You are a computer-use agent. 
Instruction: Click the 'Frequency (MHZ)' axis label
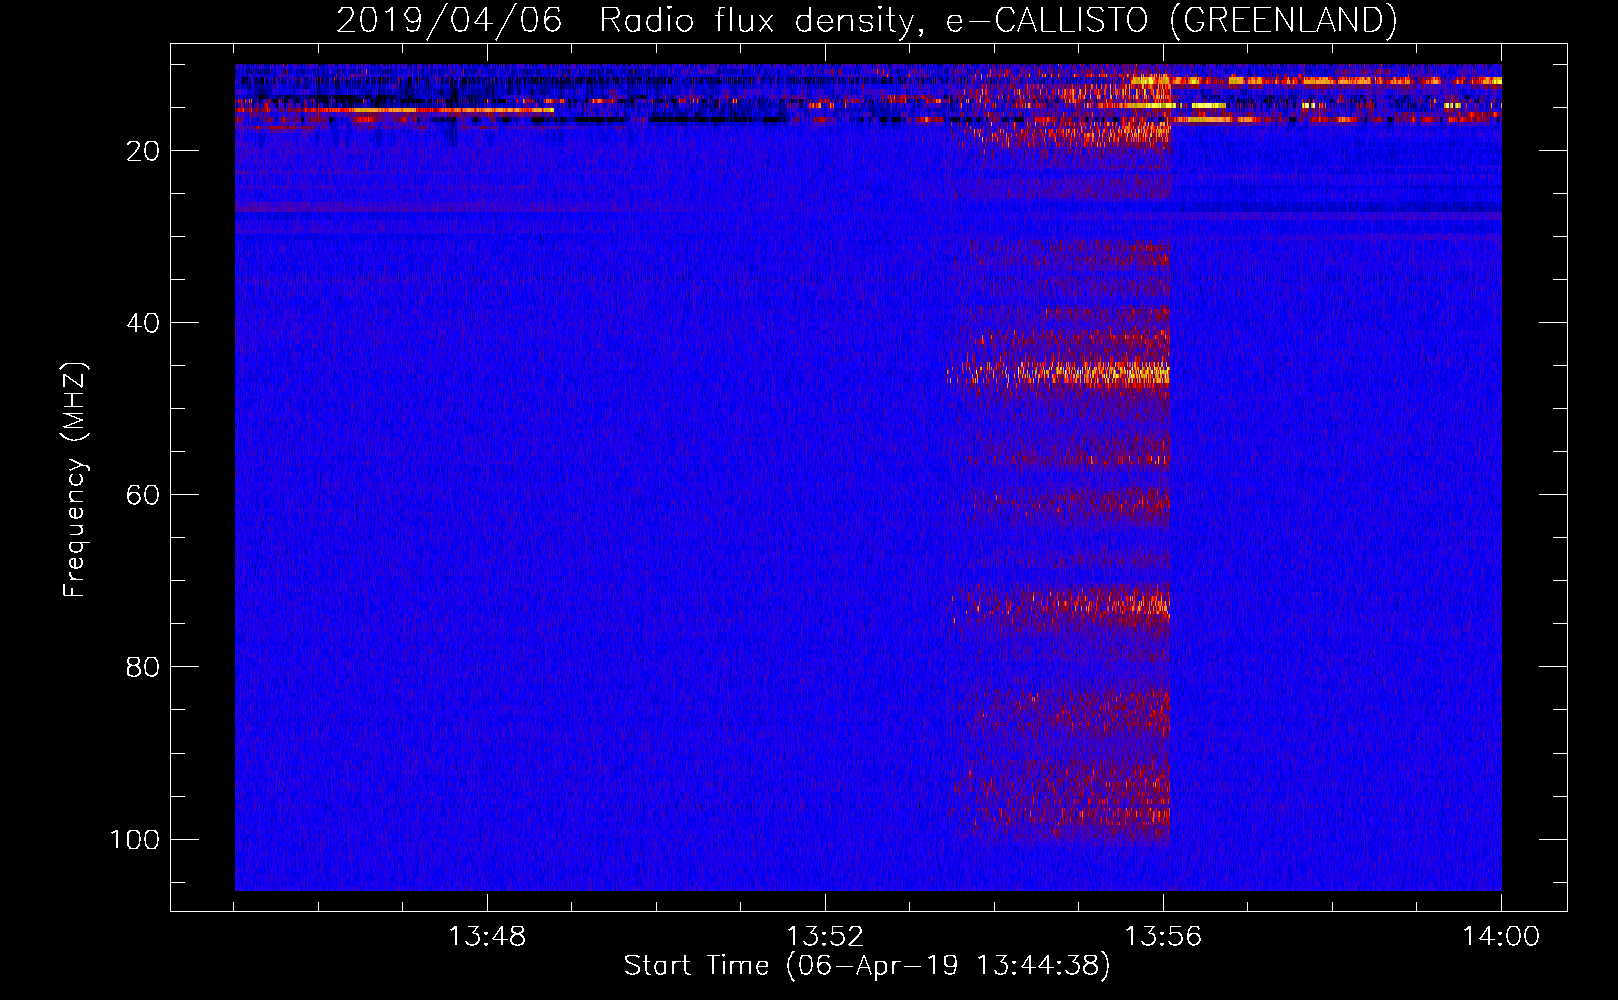pyautogui.click(x=75, y=480)
